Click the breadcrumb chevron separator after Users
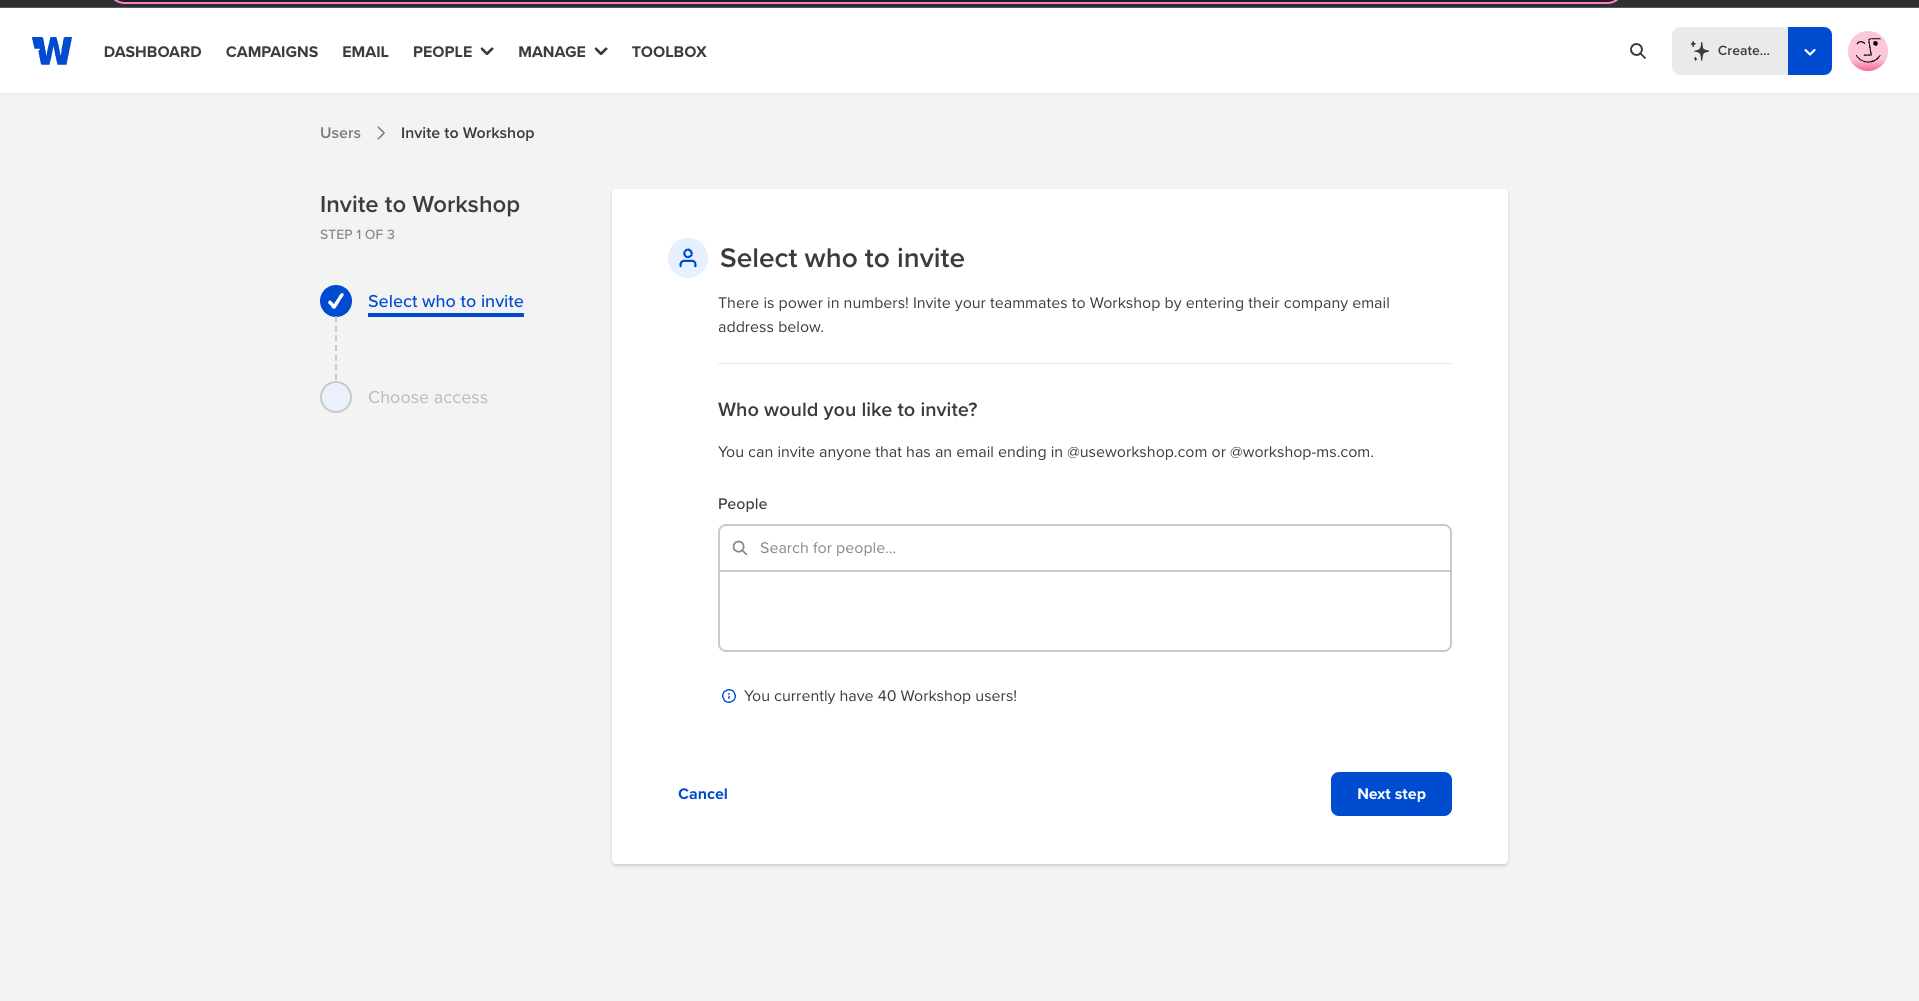This screenshot has width=1919, height=1001. pyautogui.click(x=381, y=133)
